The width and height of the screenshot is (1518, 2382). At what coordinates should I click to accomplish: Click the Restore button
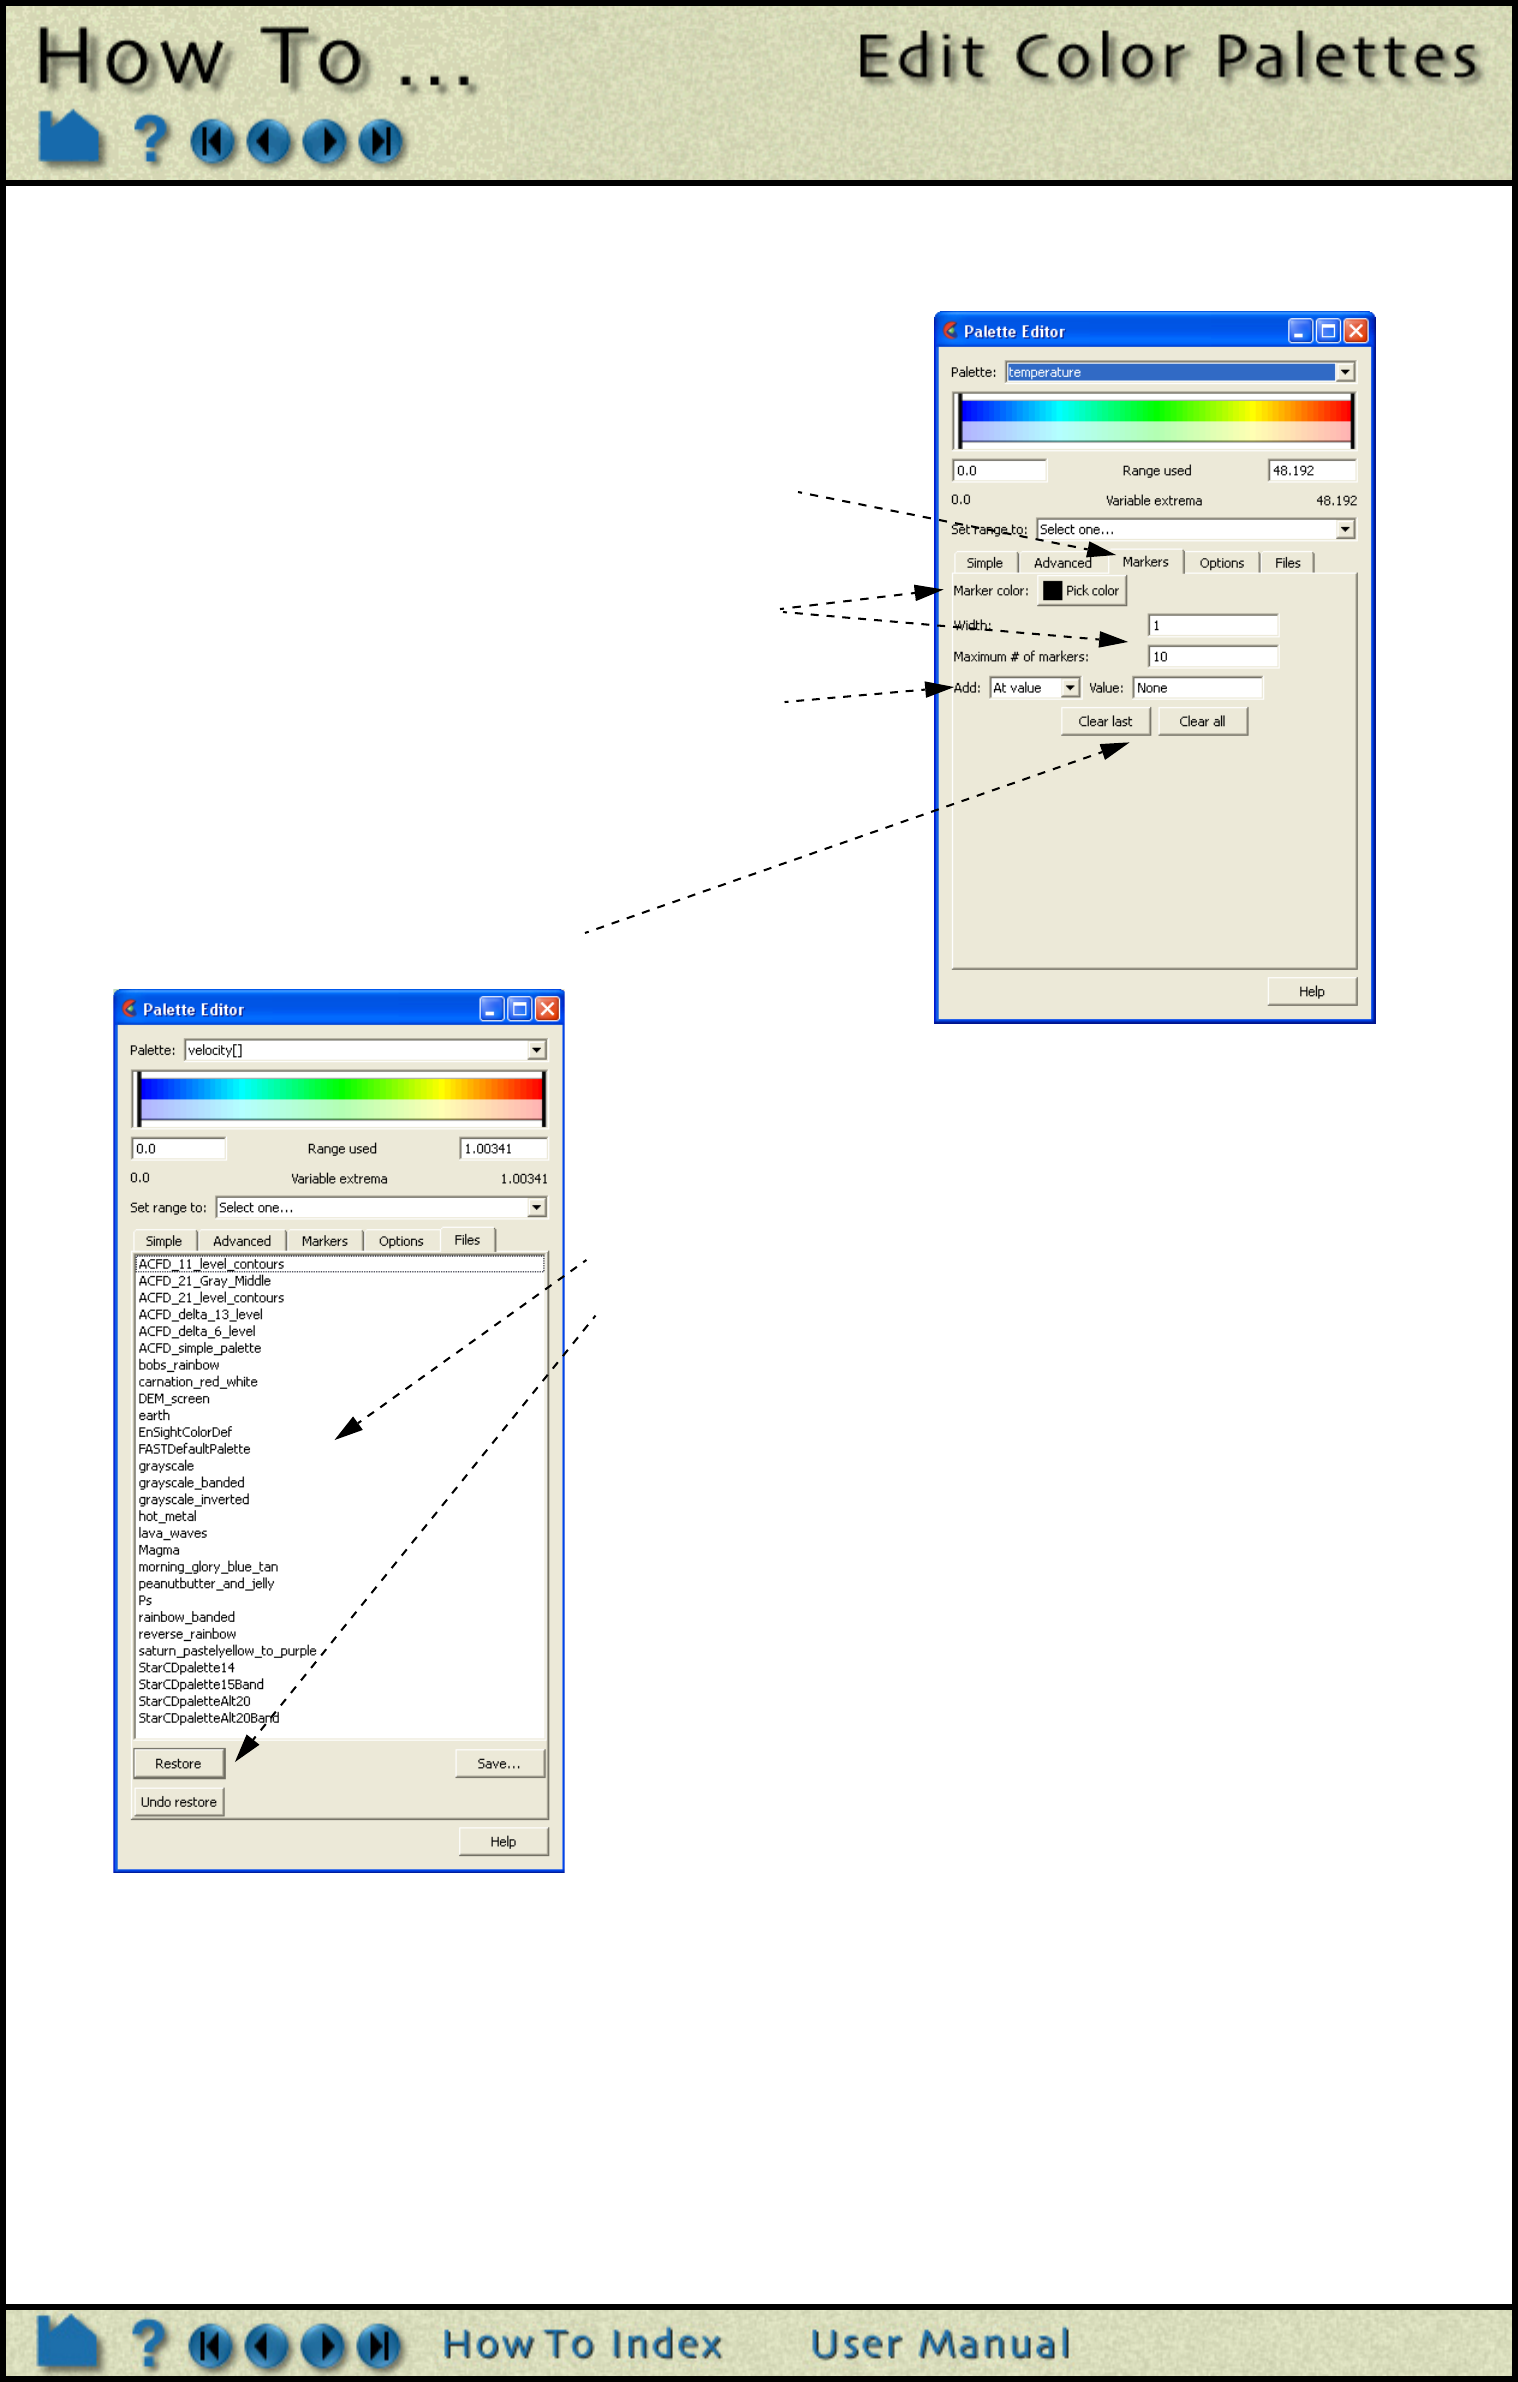(x=178, y=1764)
